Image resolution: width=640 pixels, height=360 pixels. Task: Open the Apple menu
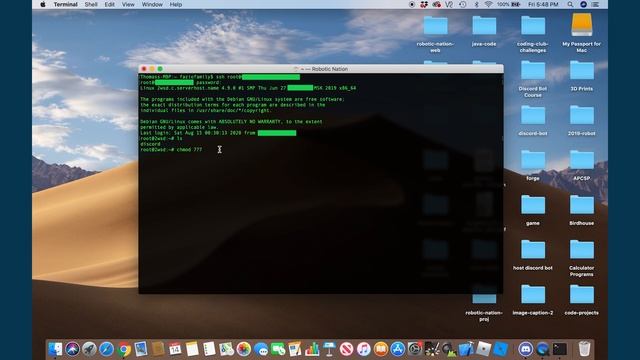click(43, 4)
